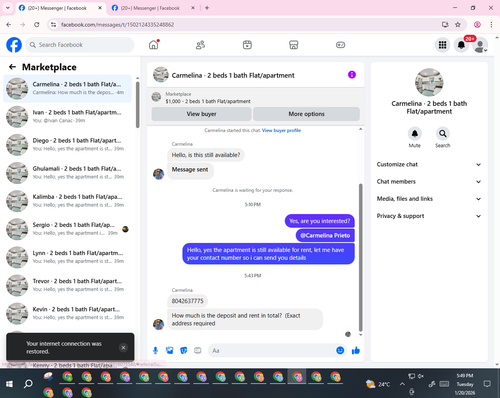
Task: Toggle conversation information panel with purple icon
Action: click(x=352, y=75)
